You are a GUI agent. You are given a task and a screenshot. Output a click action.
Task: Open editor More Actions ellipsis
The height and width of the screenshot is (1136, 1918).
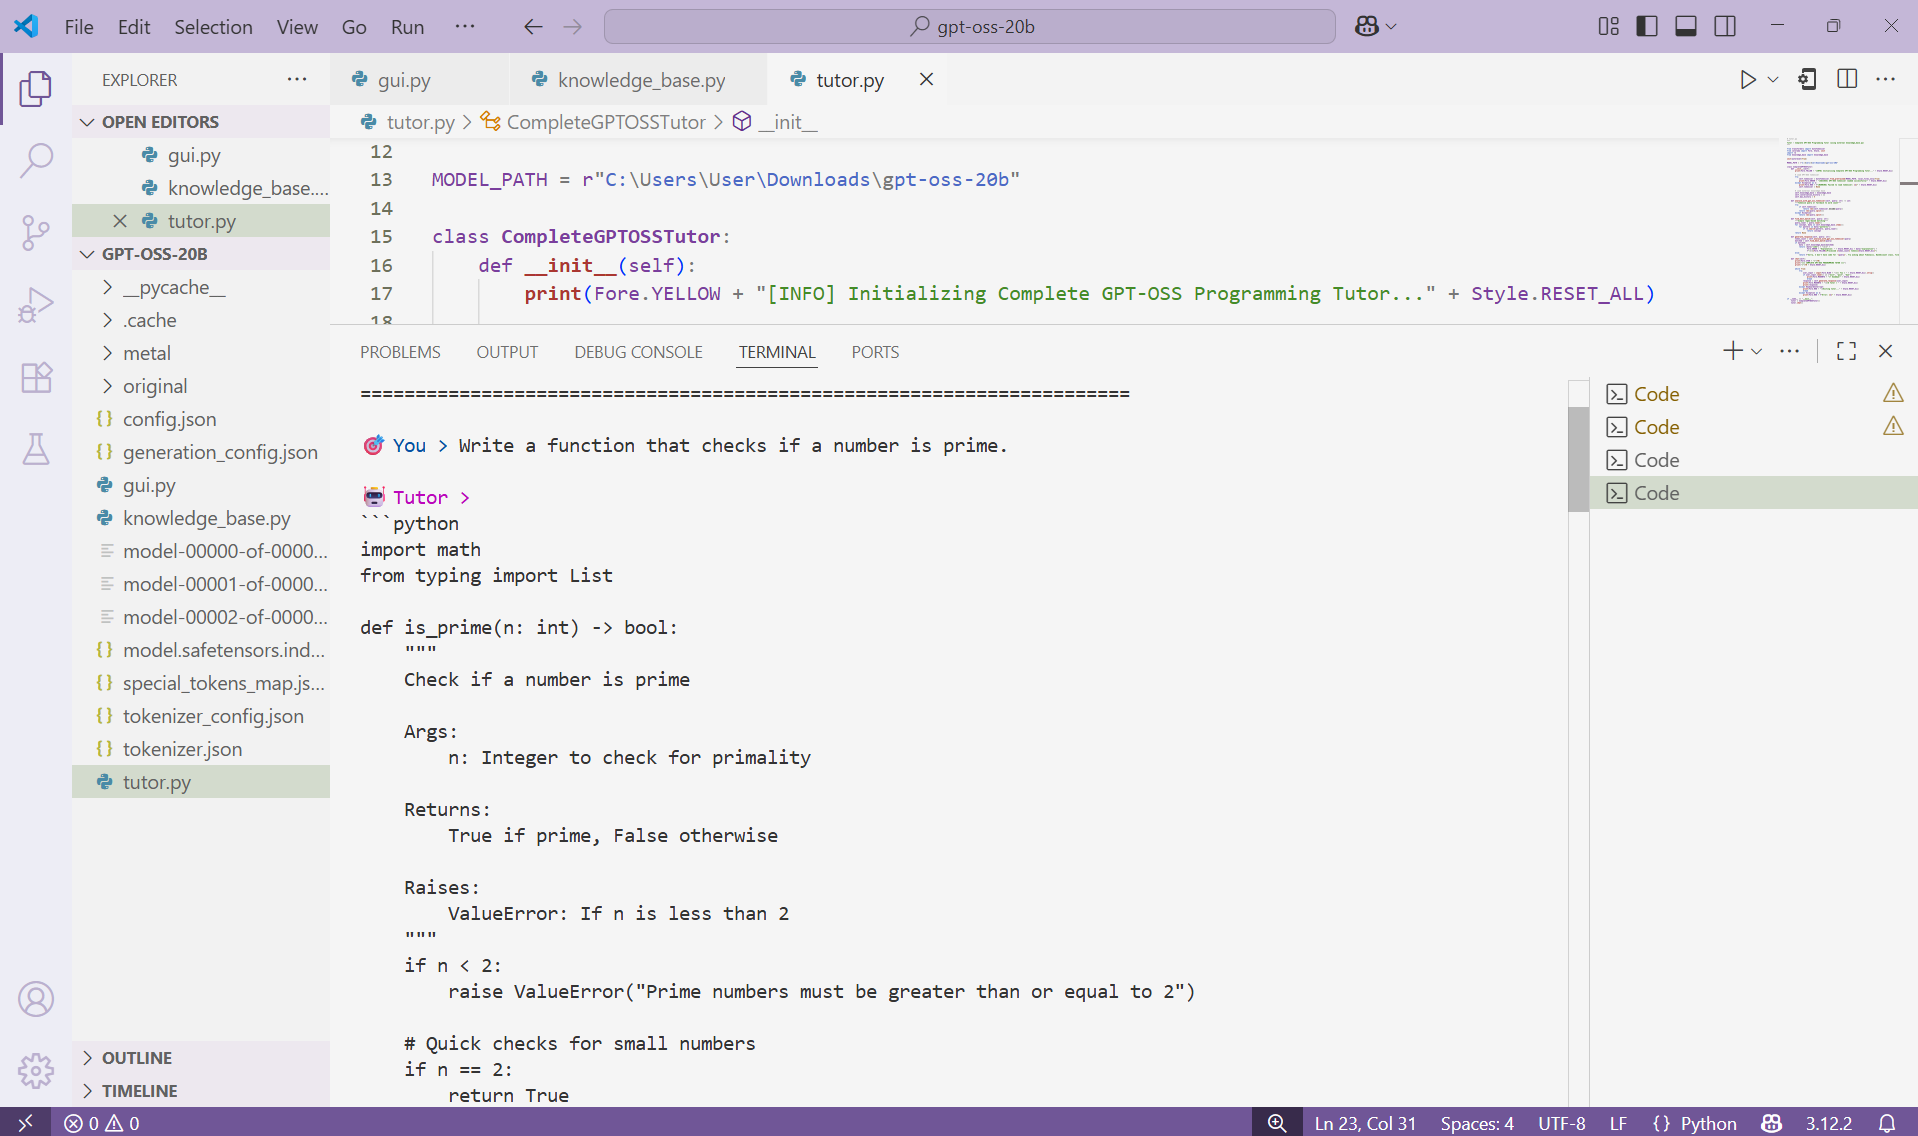pos(1886,79)
